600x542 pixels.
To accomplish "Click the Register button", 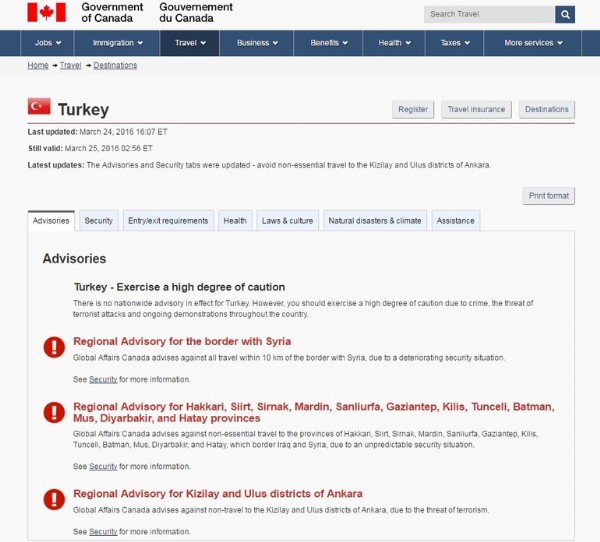I will click(x=413, y=109).
